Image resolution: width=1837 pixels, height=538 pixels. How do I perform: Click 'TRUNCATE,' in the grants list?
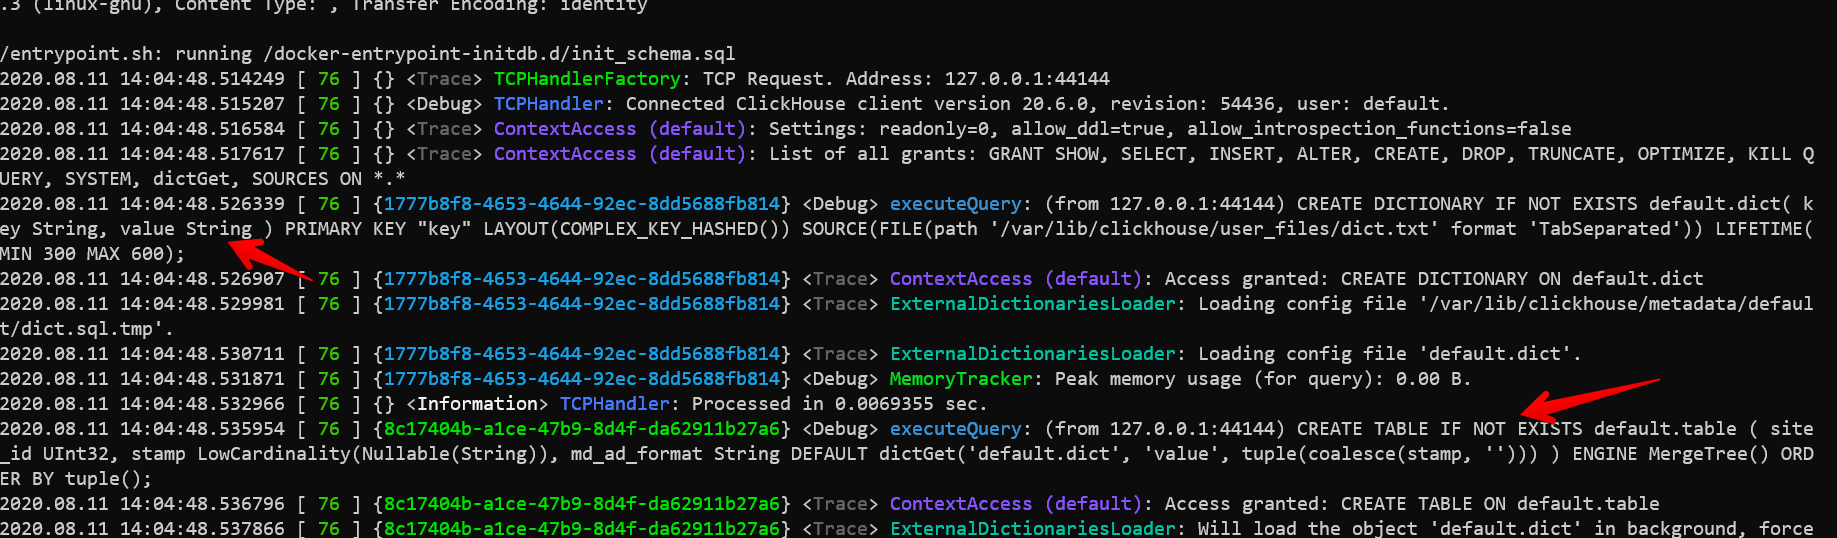(x=1577, y=154)
